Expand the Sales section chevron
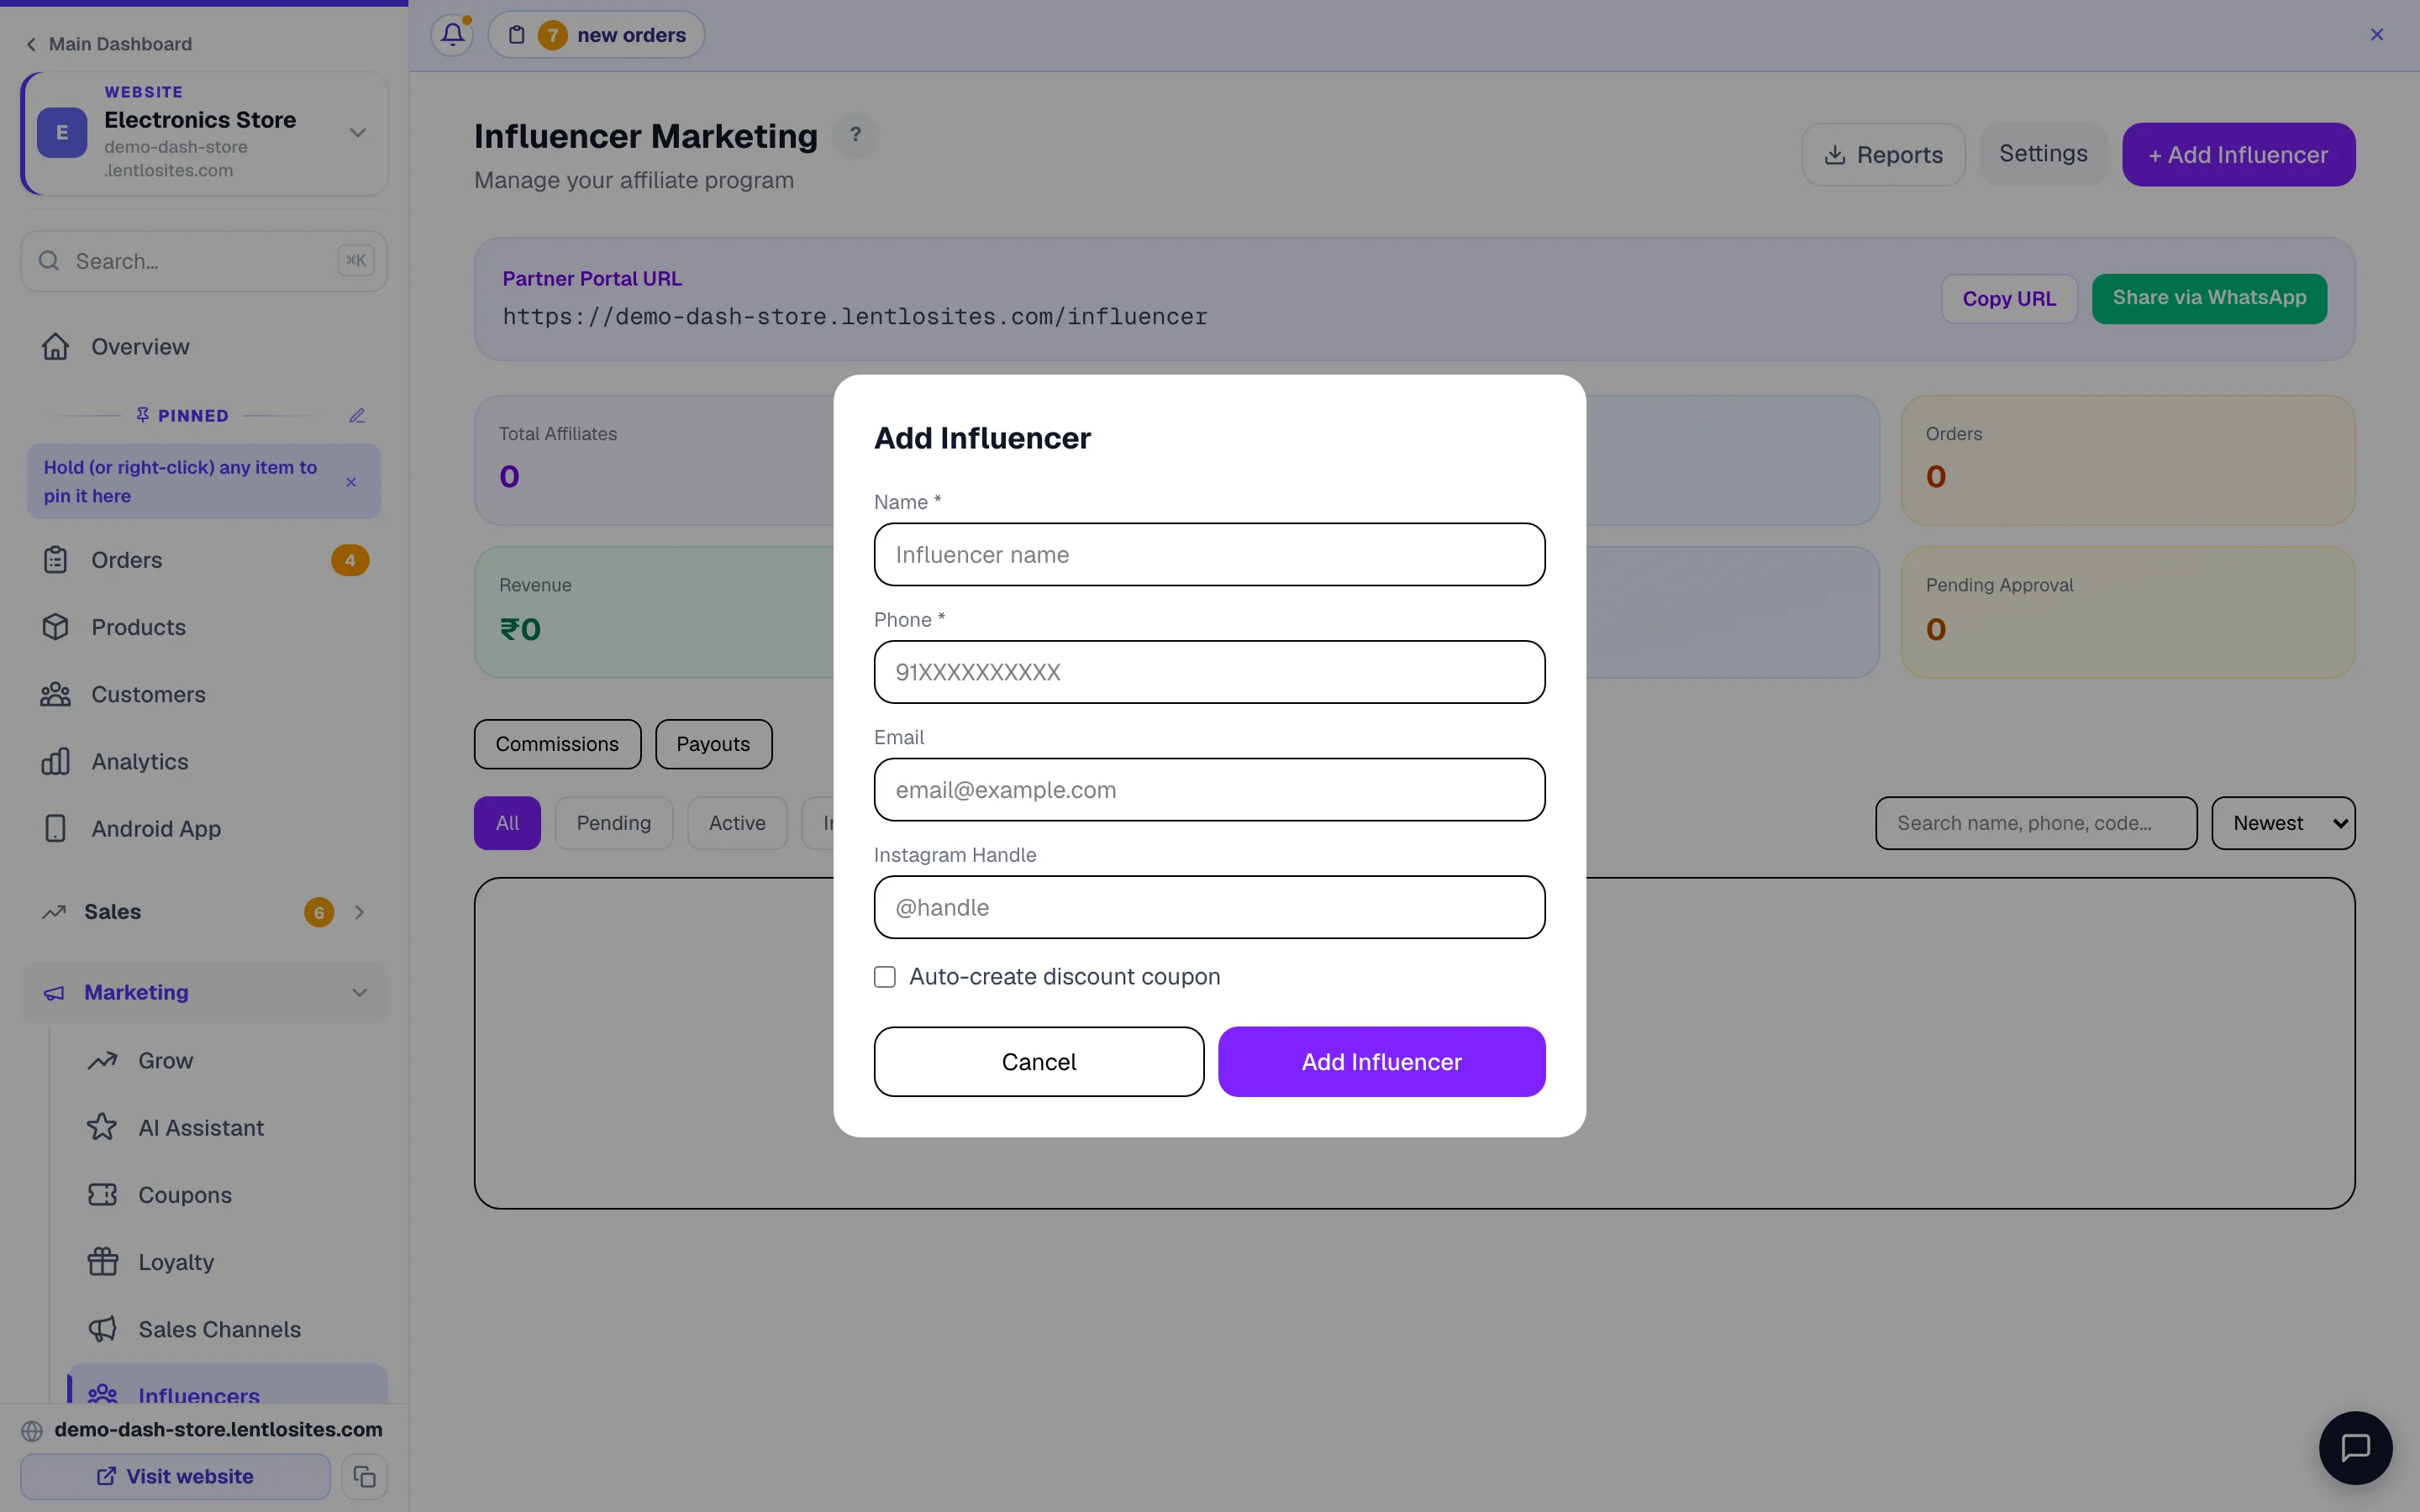Screen dimensions: 2420x1512 [x=359, y=912]
